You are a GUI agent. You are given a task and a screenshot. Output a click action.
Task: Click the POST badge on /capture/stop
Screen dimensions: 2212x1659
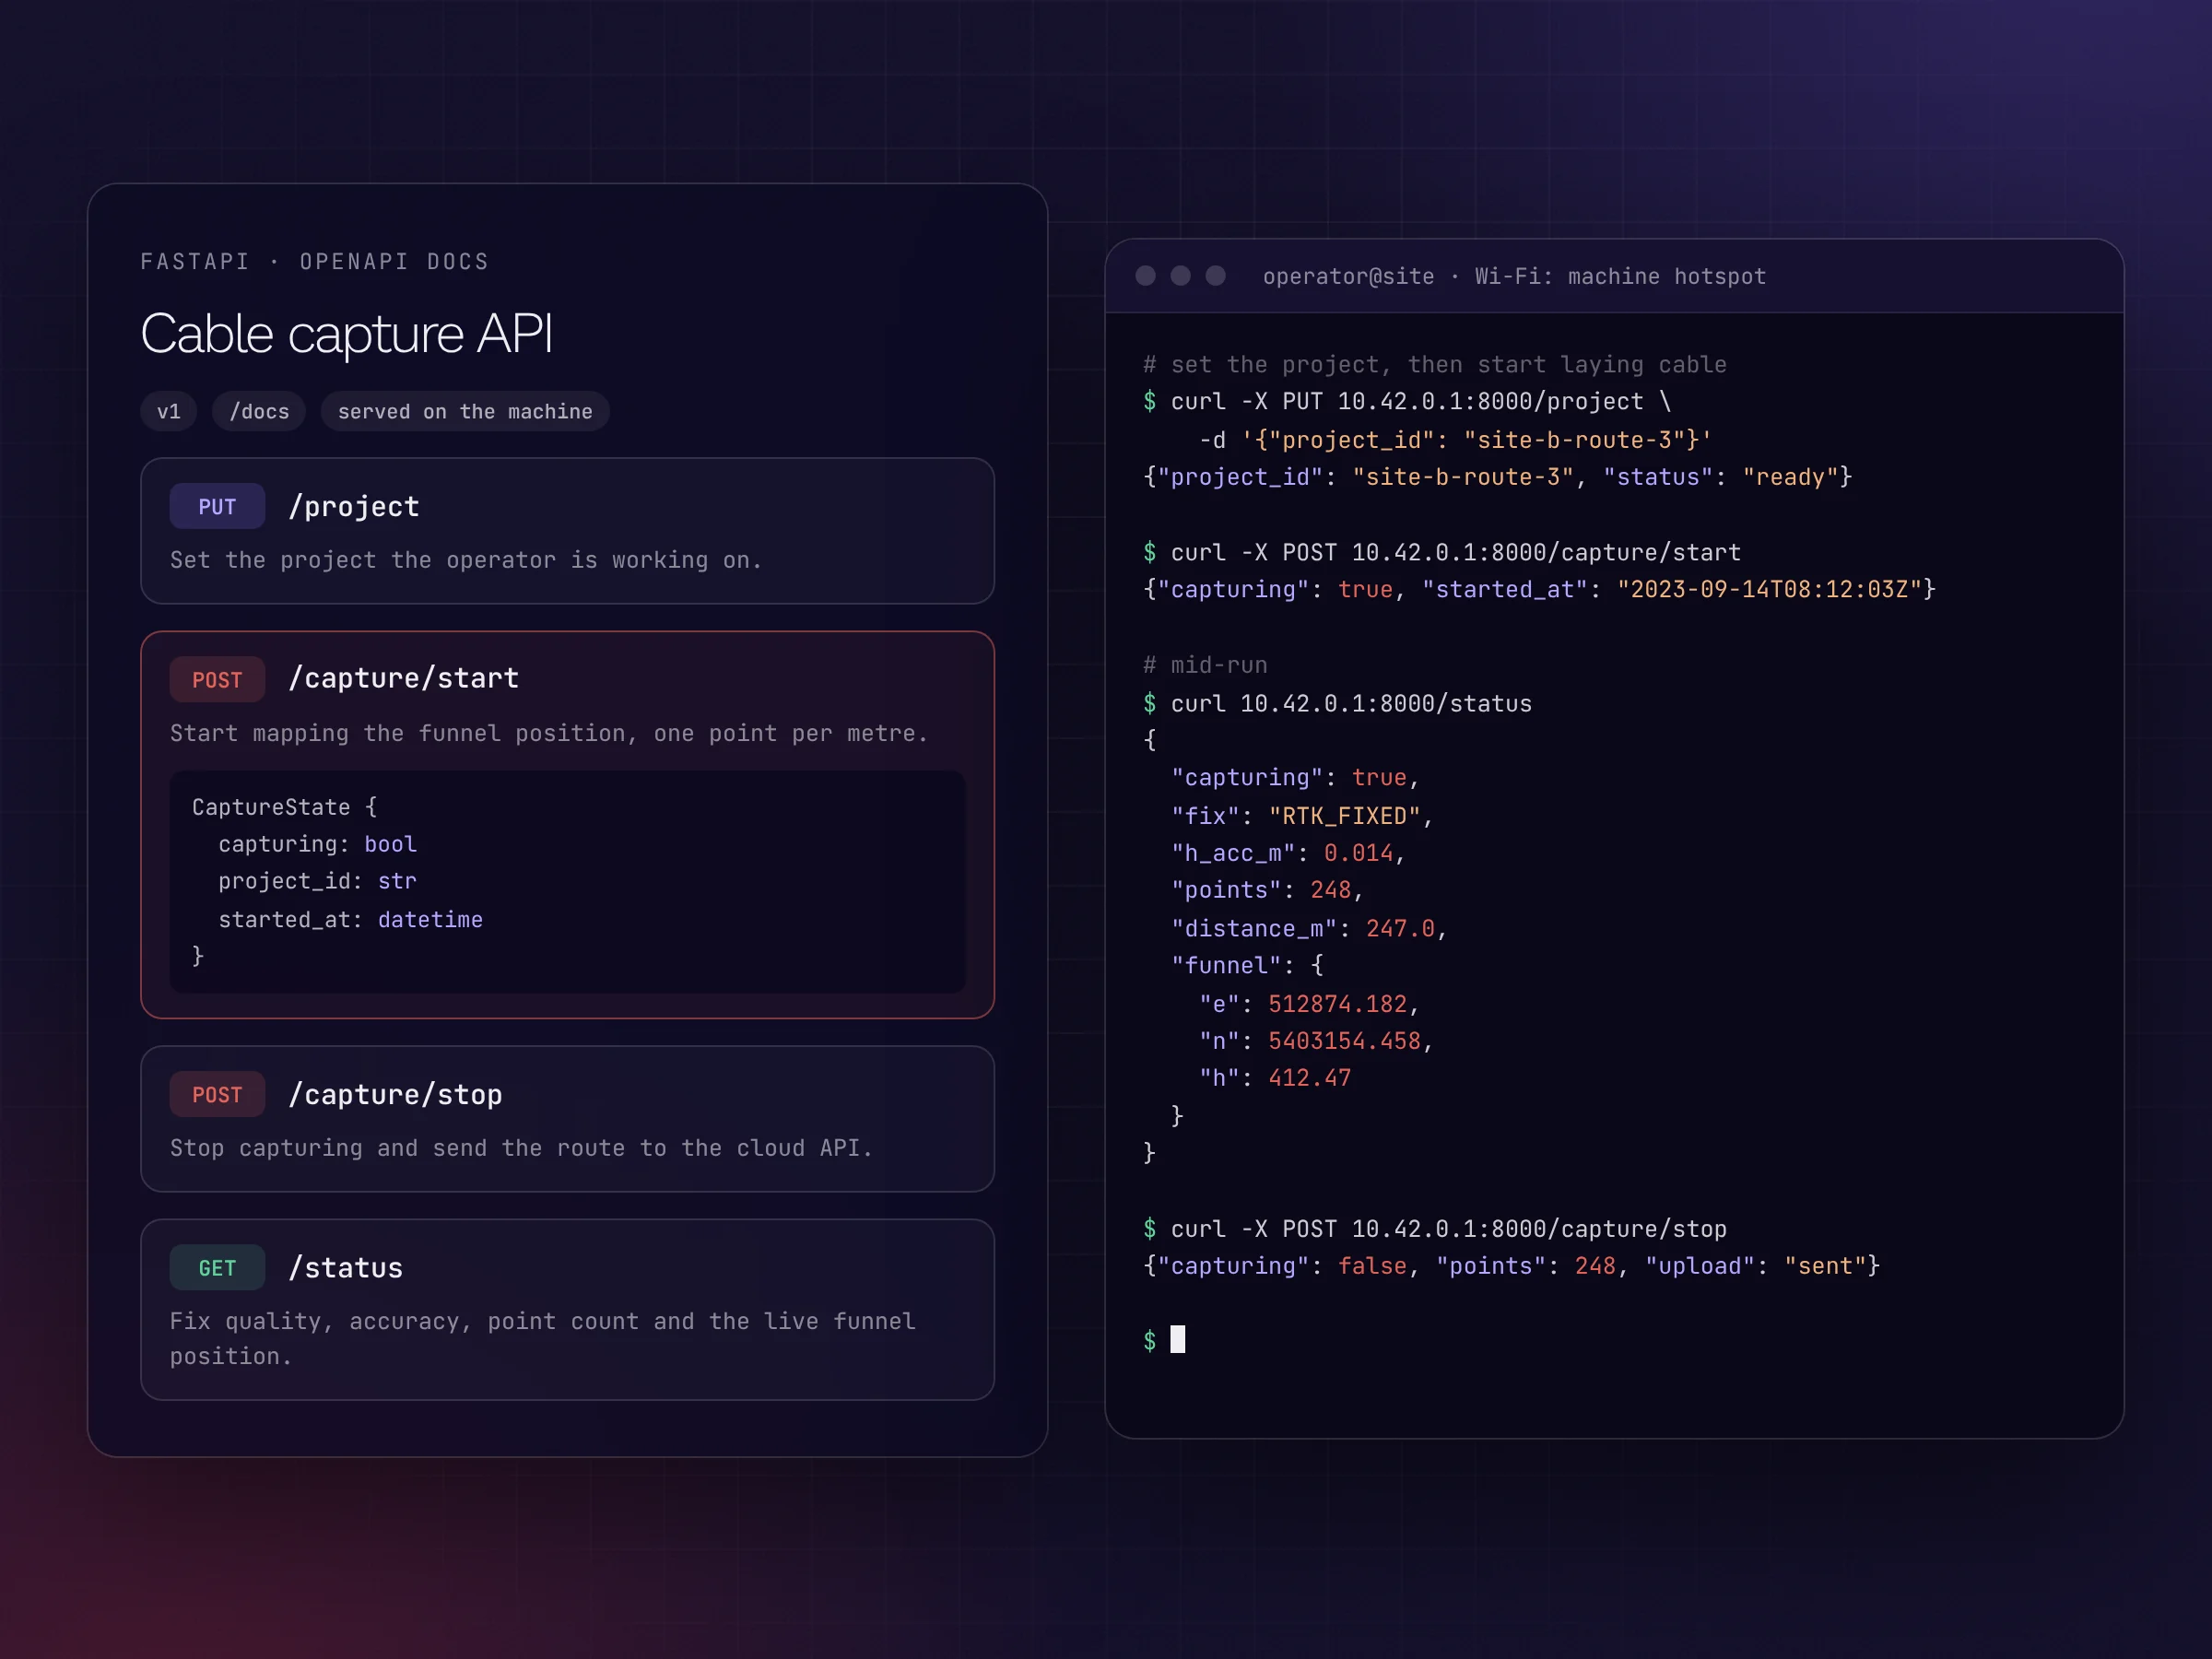(217, 1094)
